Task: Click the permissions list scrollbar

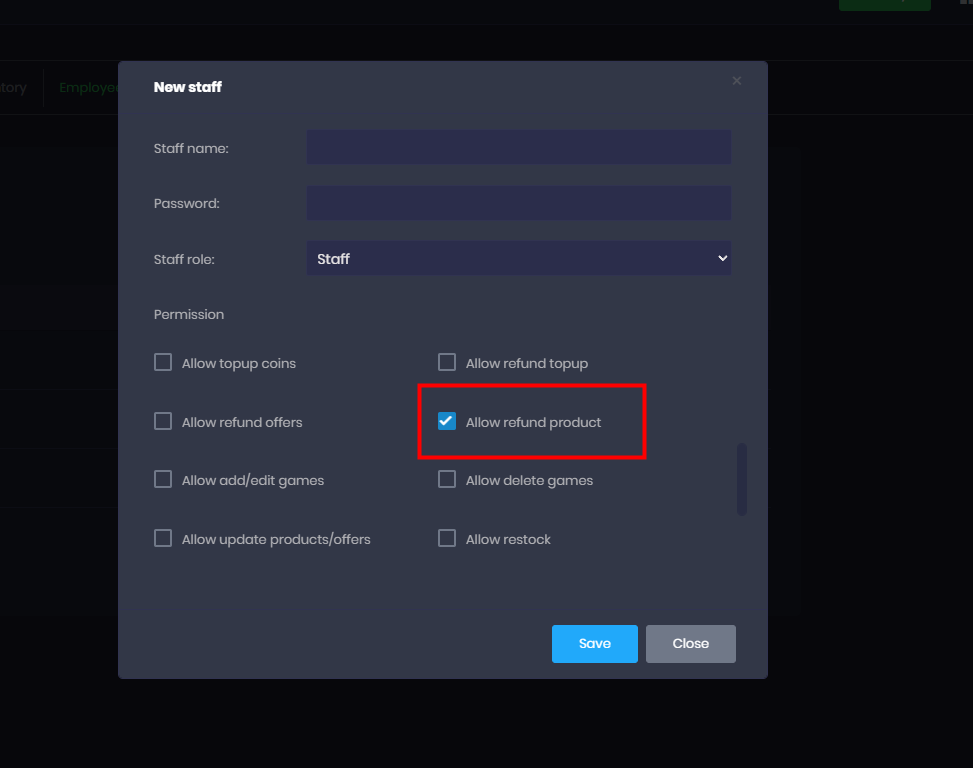Action: [x=742, y=480]
